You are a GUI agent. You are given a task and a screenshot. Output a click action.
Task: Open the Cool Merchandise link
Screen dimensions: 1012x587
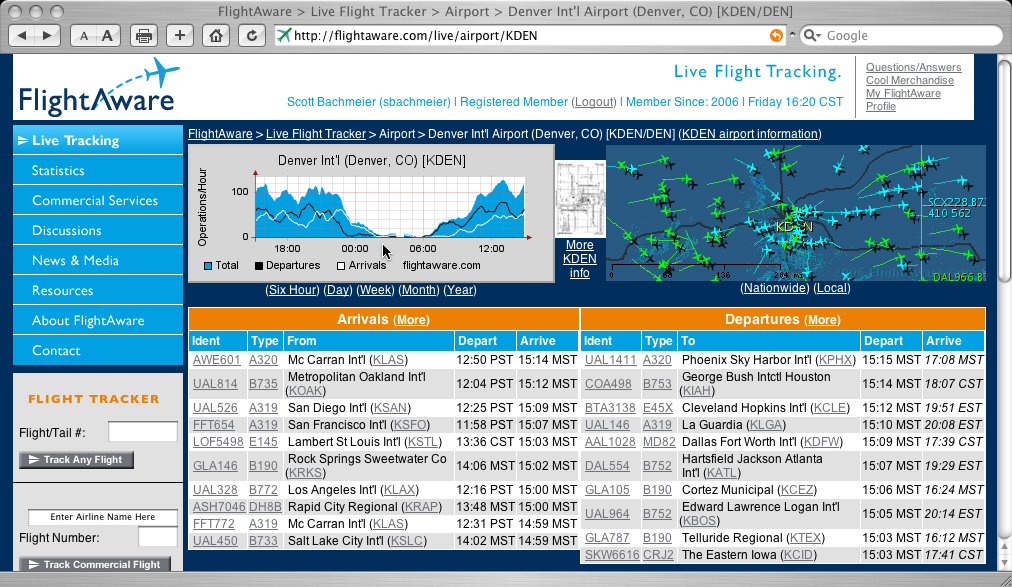coord(909,80)
